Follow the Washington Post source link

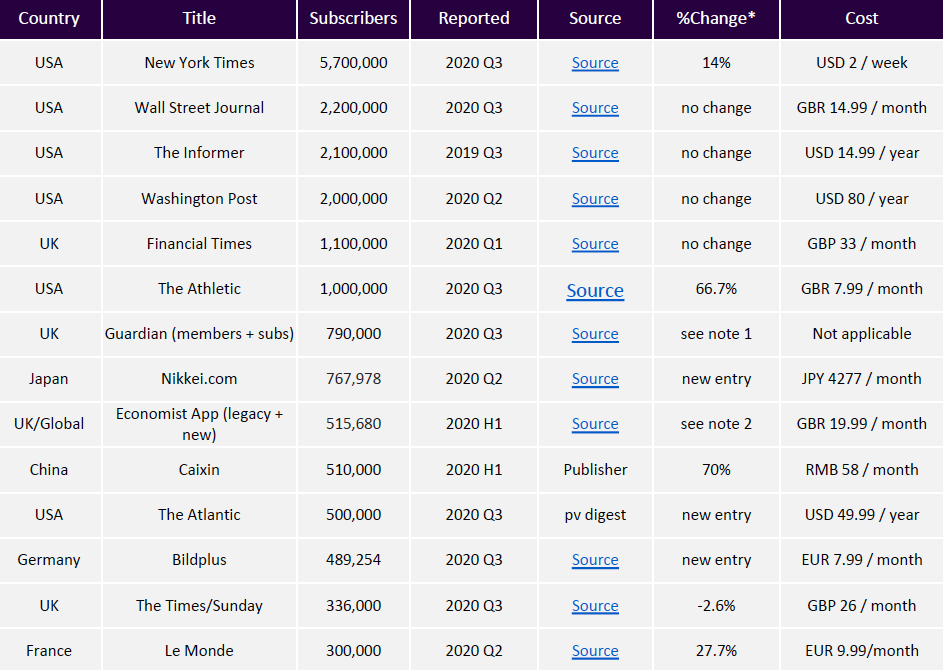[x=595, y=199]
